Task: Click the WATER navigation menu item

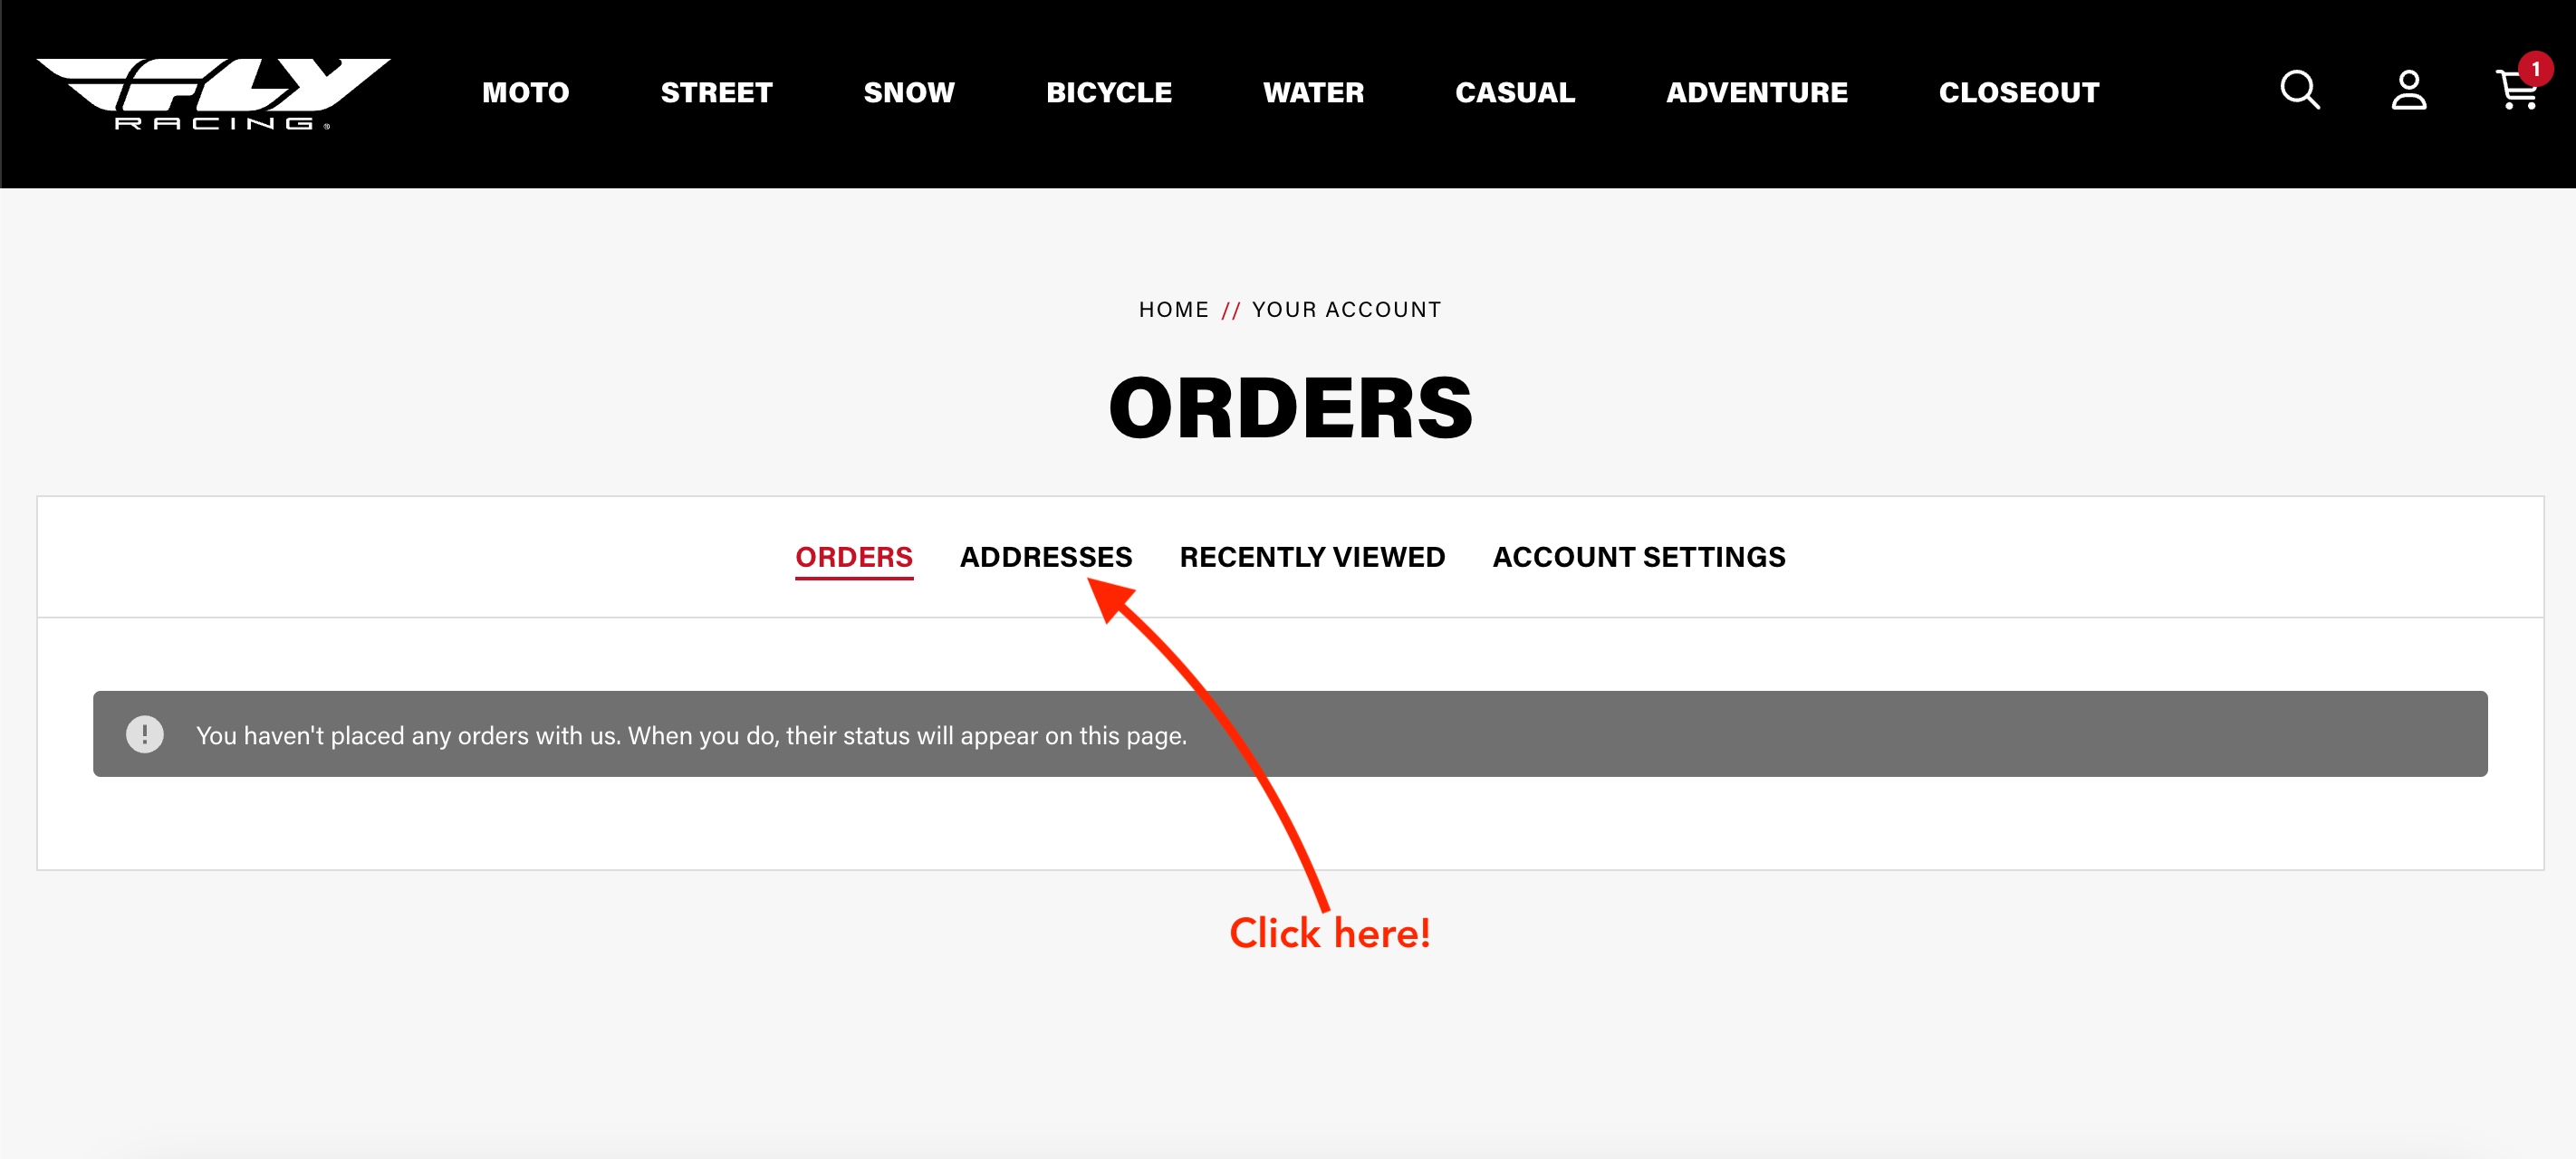Action: (1314, 91)
